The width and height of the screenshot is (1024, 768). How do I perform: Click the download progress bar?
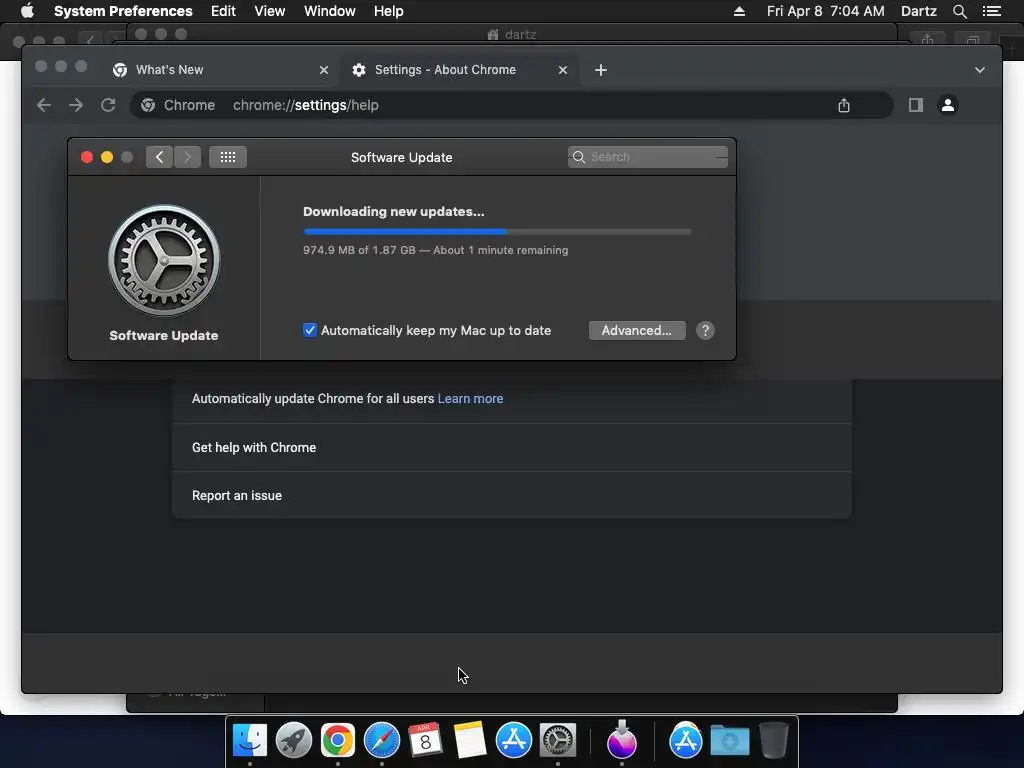pos(497,231)
